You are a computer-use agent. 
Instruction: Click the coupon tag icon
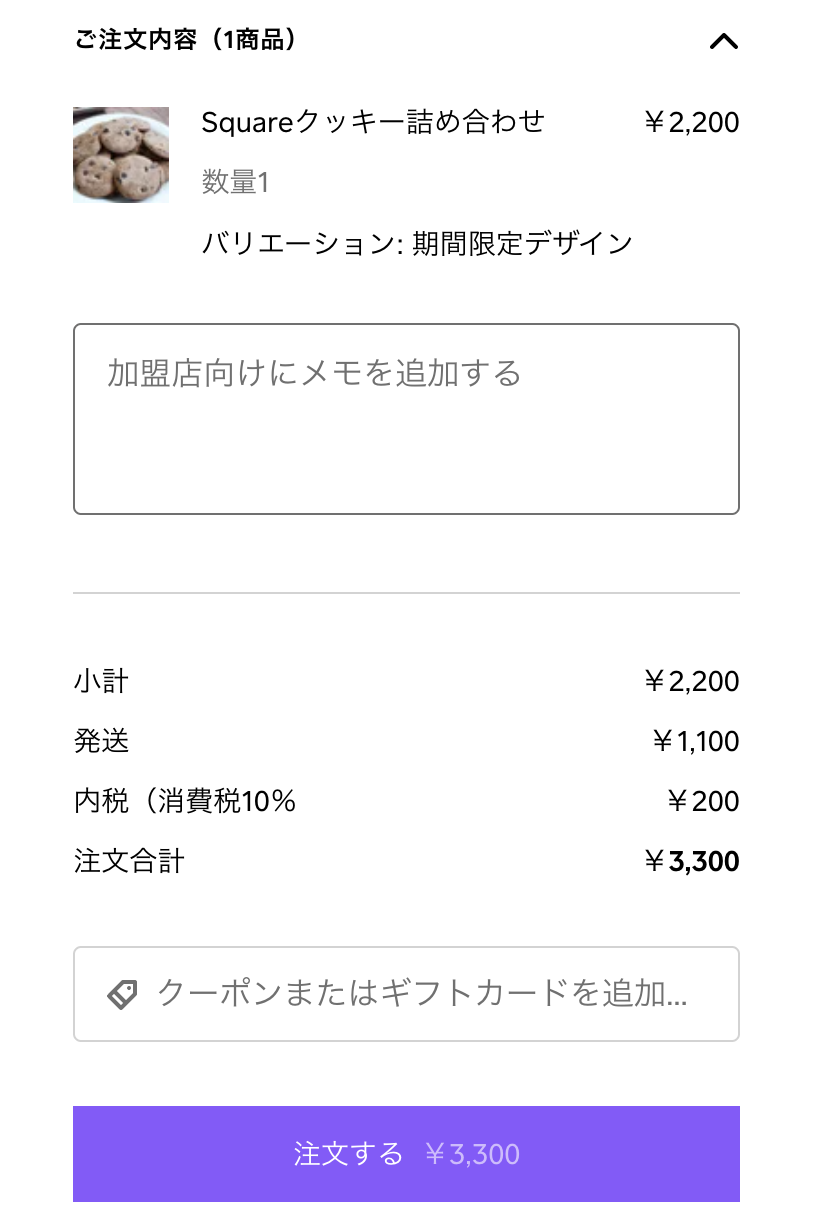pyautogui.click(x=122, y=994)
